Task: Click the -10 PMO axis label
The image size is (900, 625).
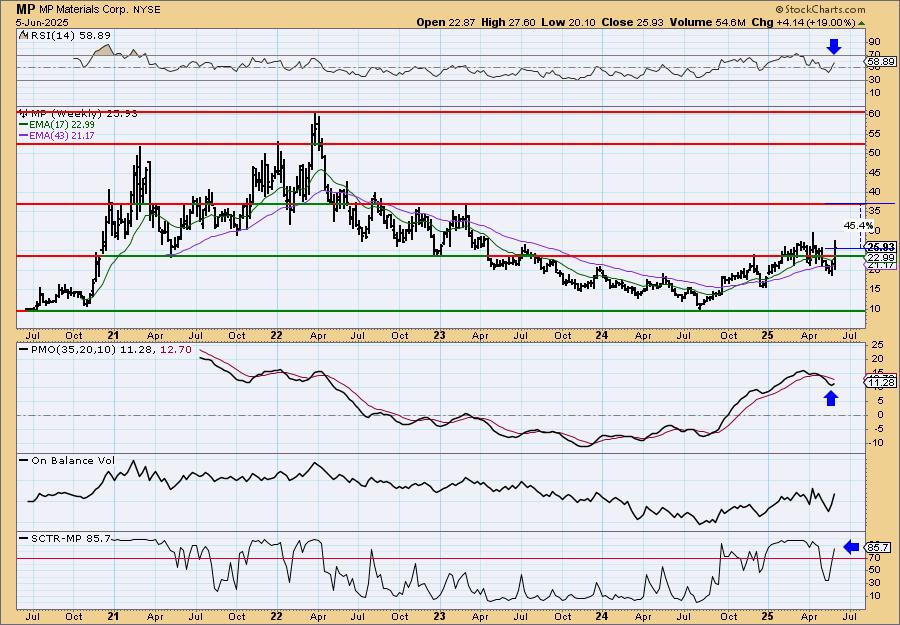Action: click(875, 442)
